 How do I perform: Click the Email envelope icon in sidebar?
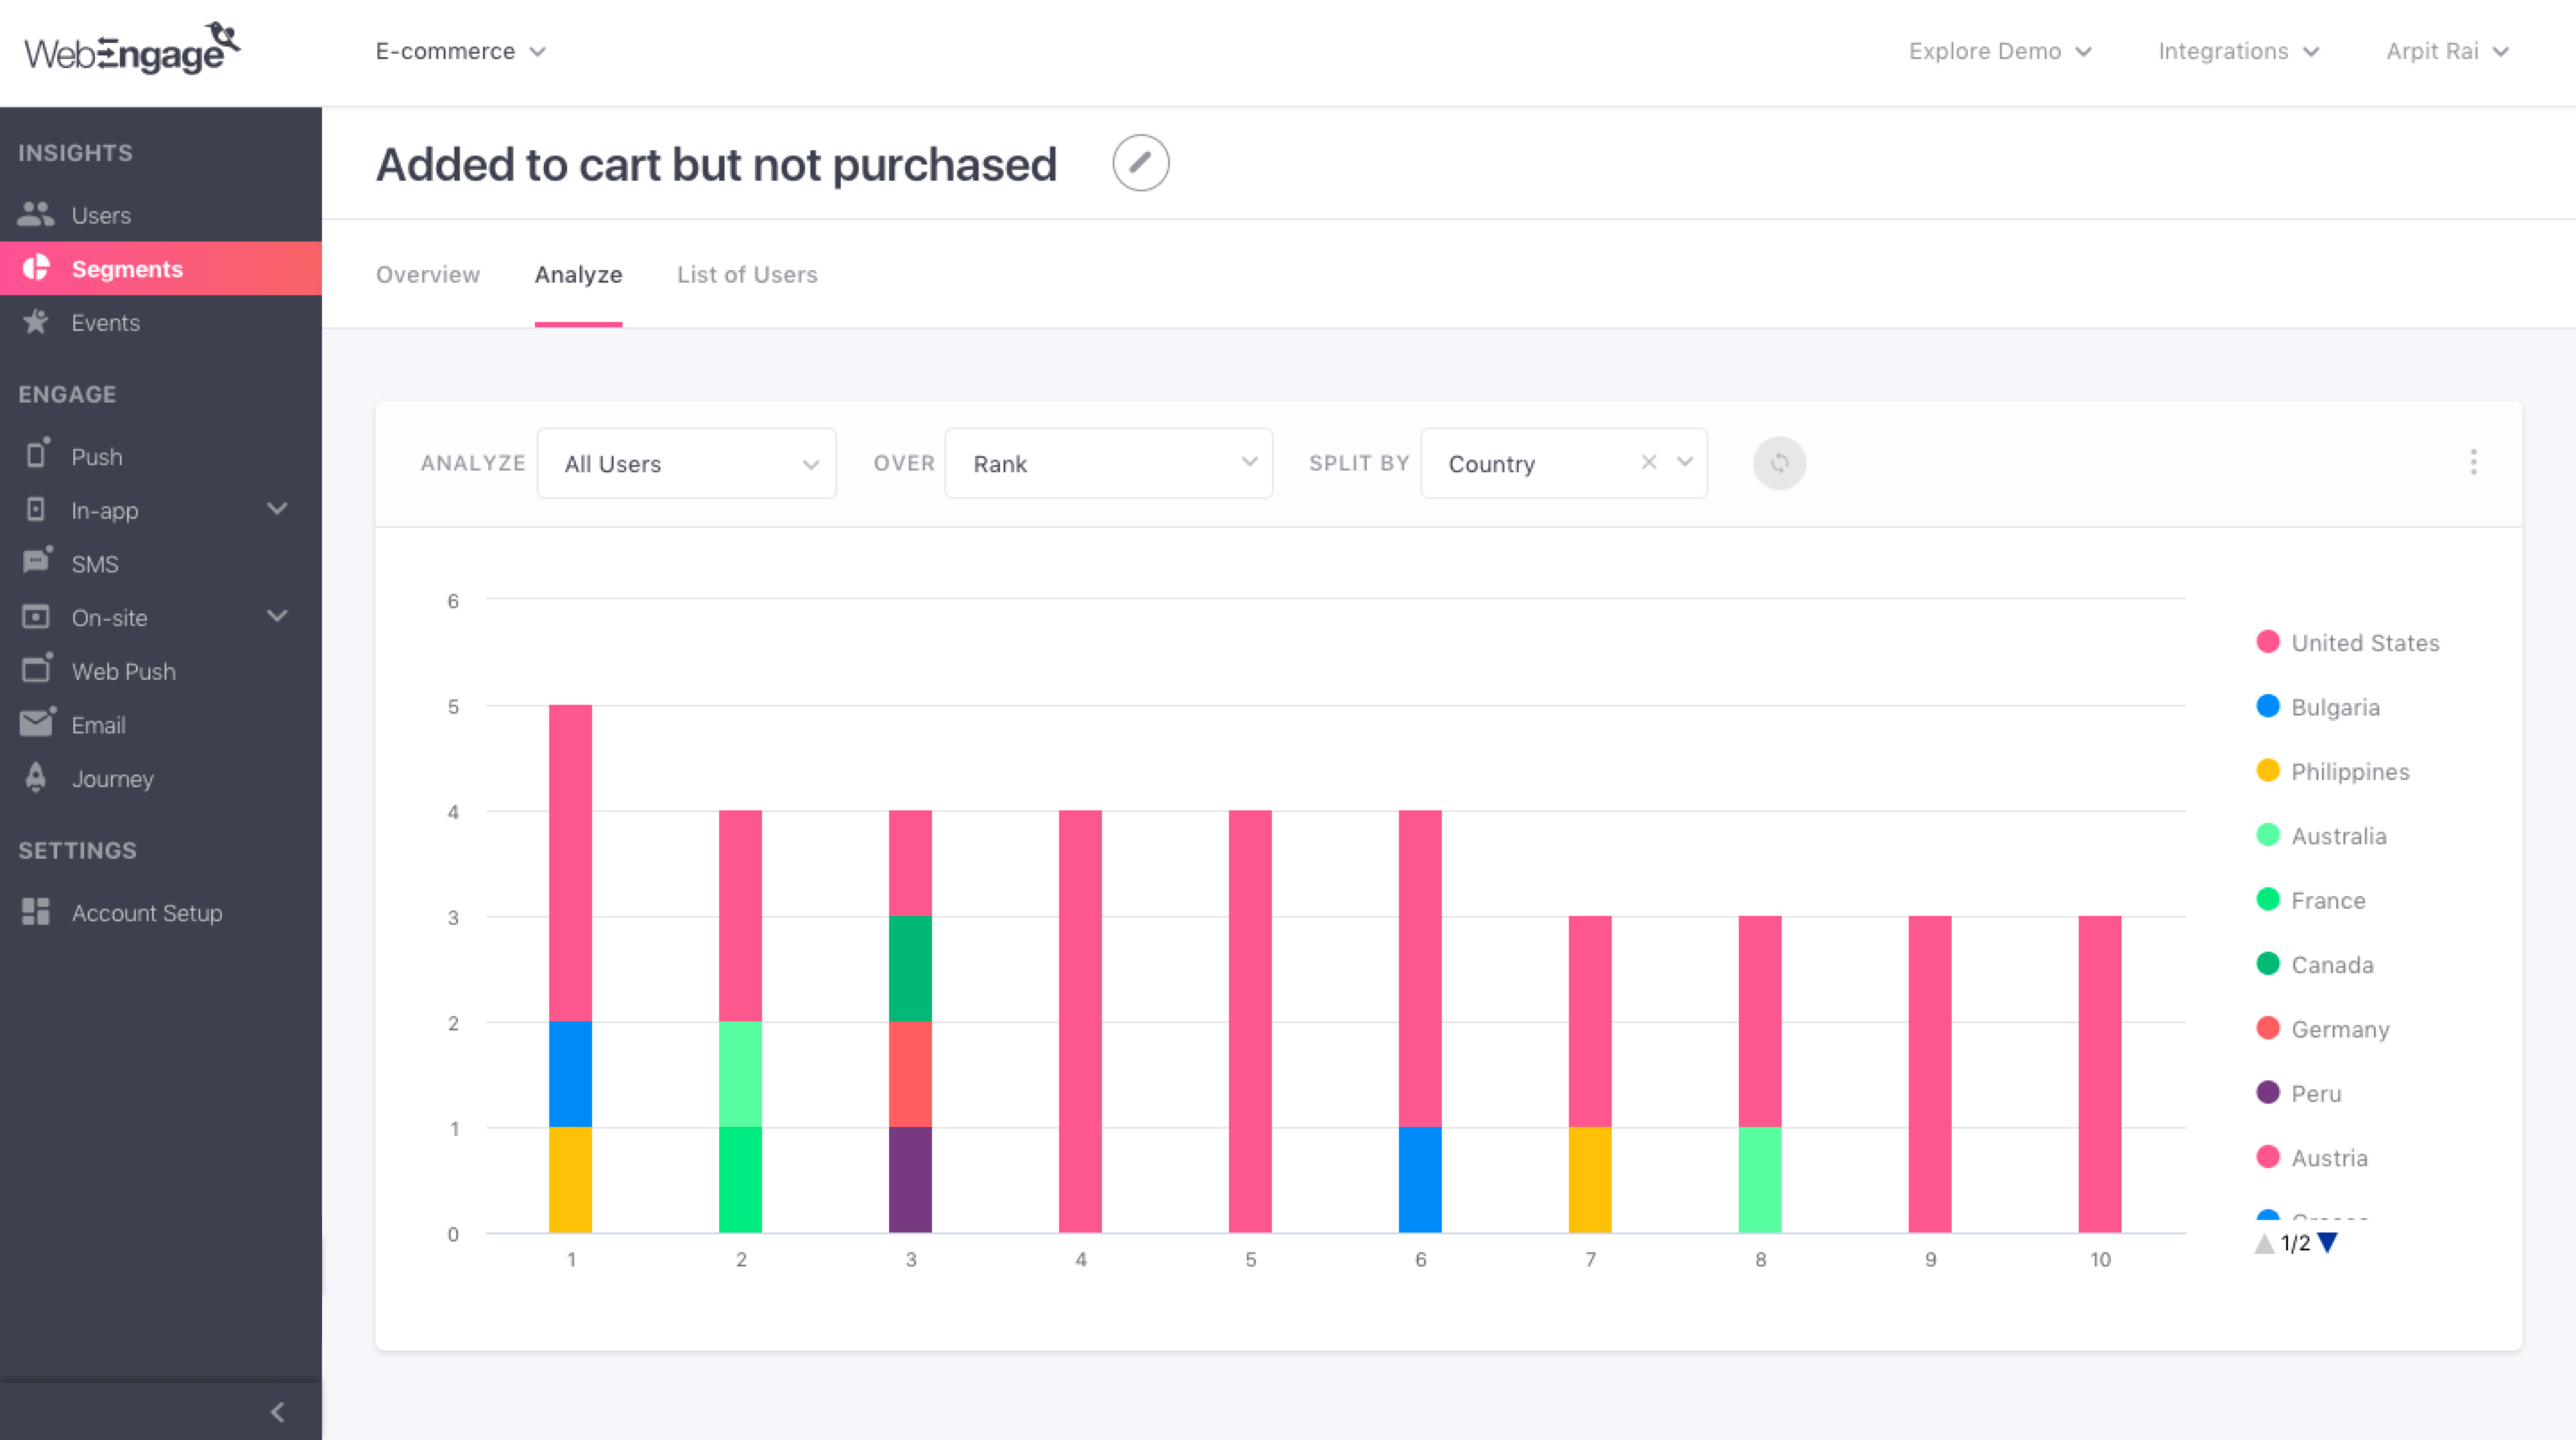(36, 724)
